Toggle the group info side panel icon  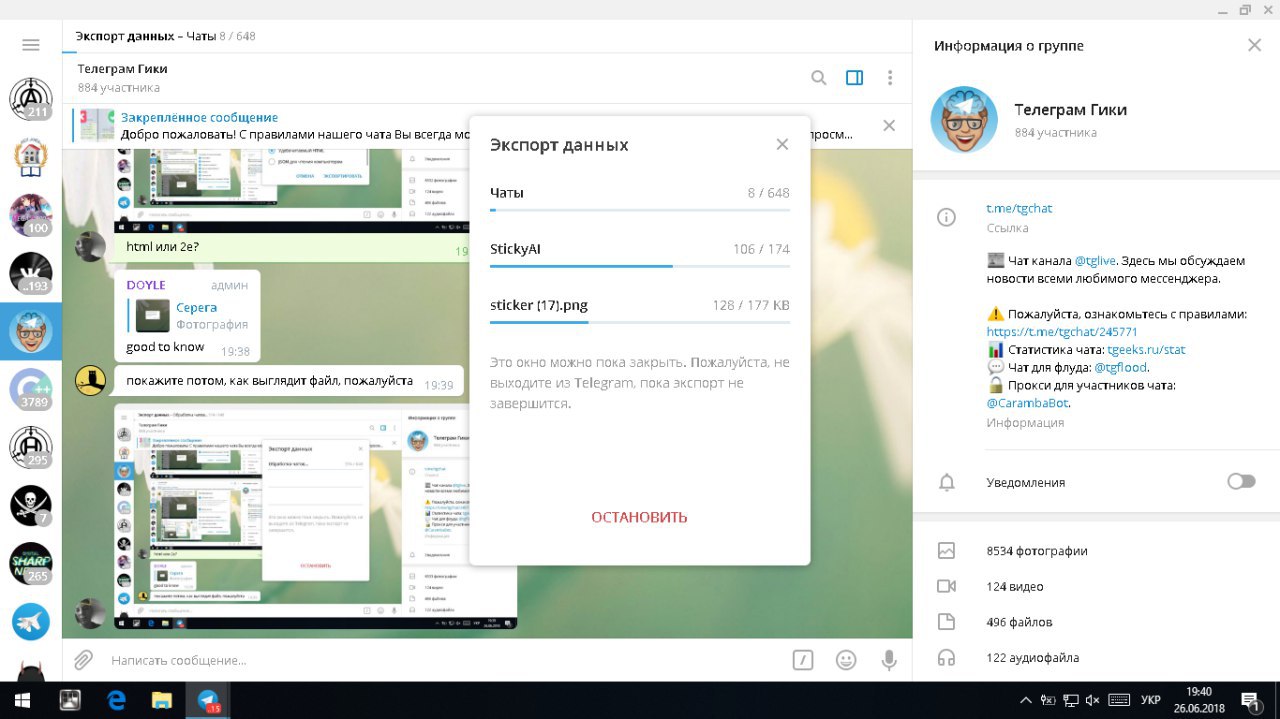pyautogui.click(x=854, y=78)
